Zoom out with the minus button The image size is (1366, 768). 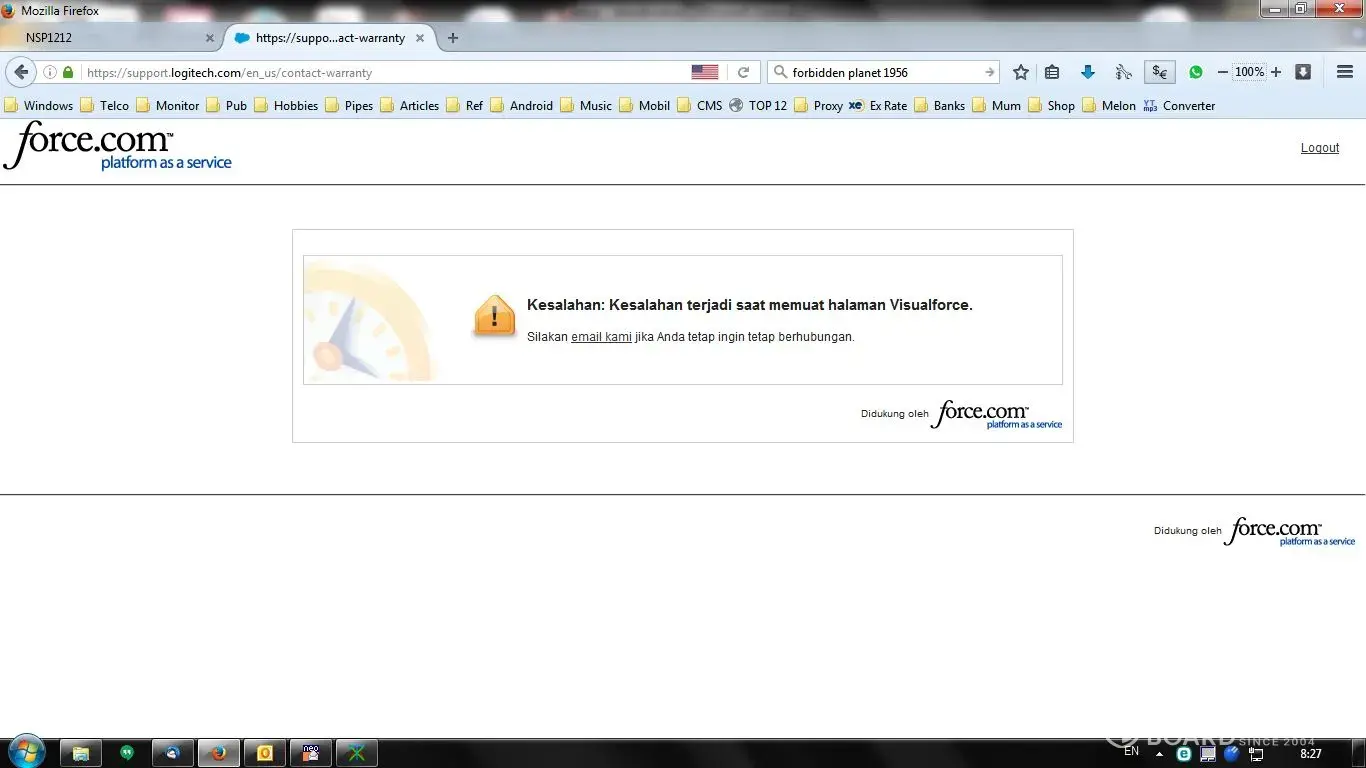point(1222,72)
